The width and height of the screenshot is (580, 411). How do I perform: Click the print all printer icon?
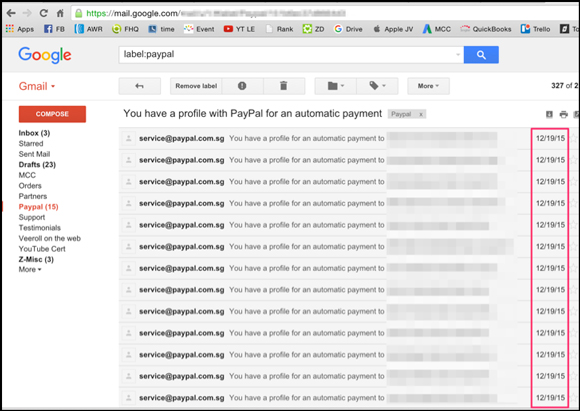[x=563, y=115]
